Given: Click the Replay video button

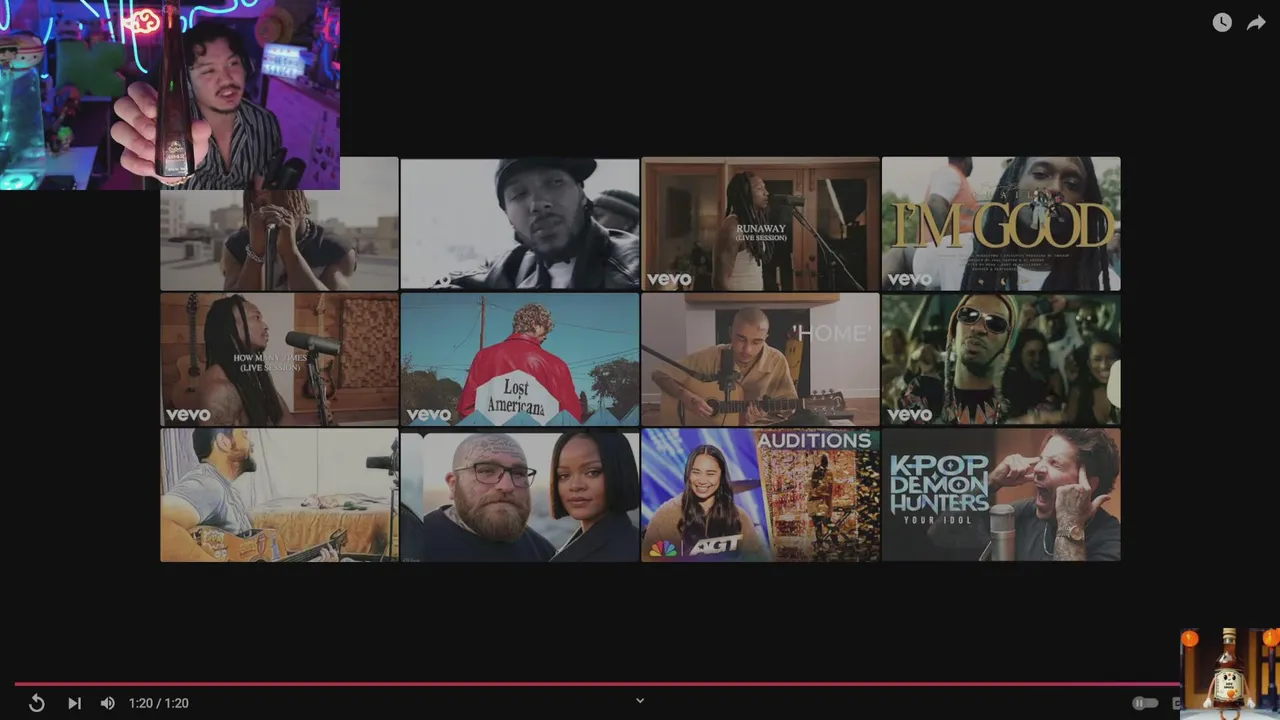Looking at the screenshot, I should [x=36, y=703].
